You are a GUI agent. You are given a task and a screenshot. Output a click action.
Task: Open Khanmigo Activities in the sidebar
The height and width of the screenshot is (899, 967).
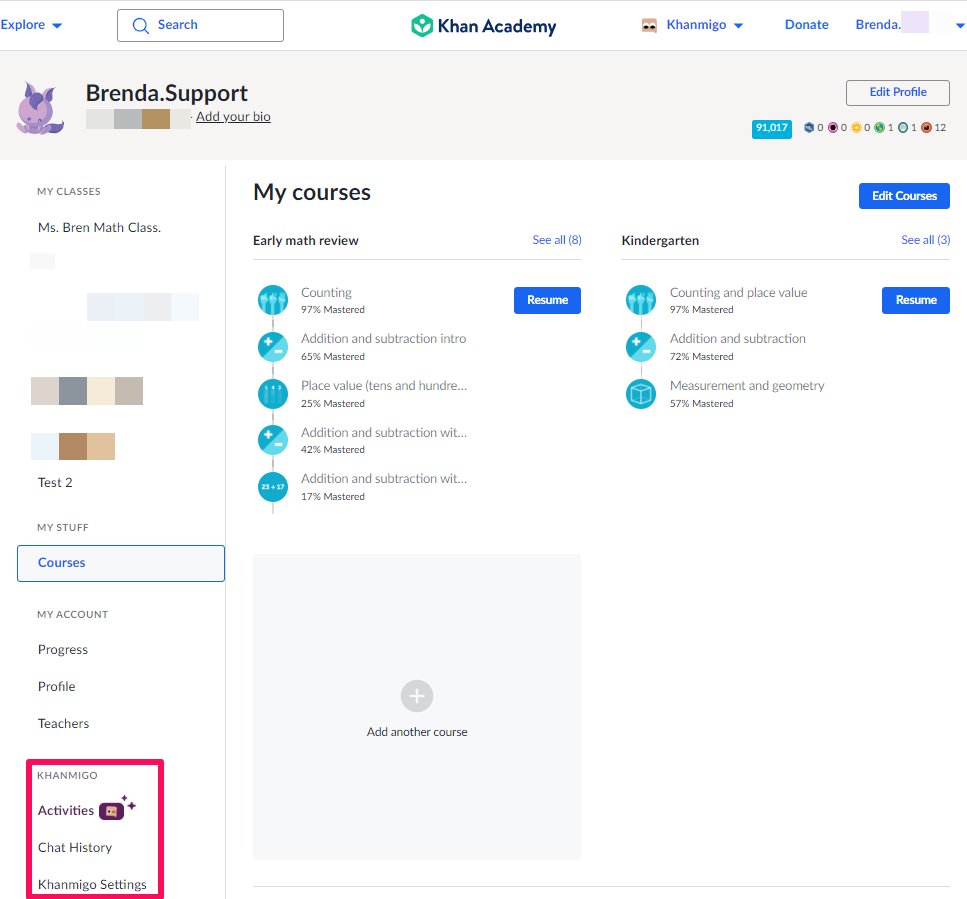pos(66,810)
